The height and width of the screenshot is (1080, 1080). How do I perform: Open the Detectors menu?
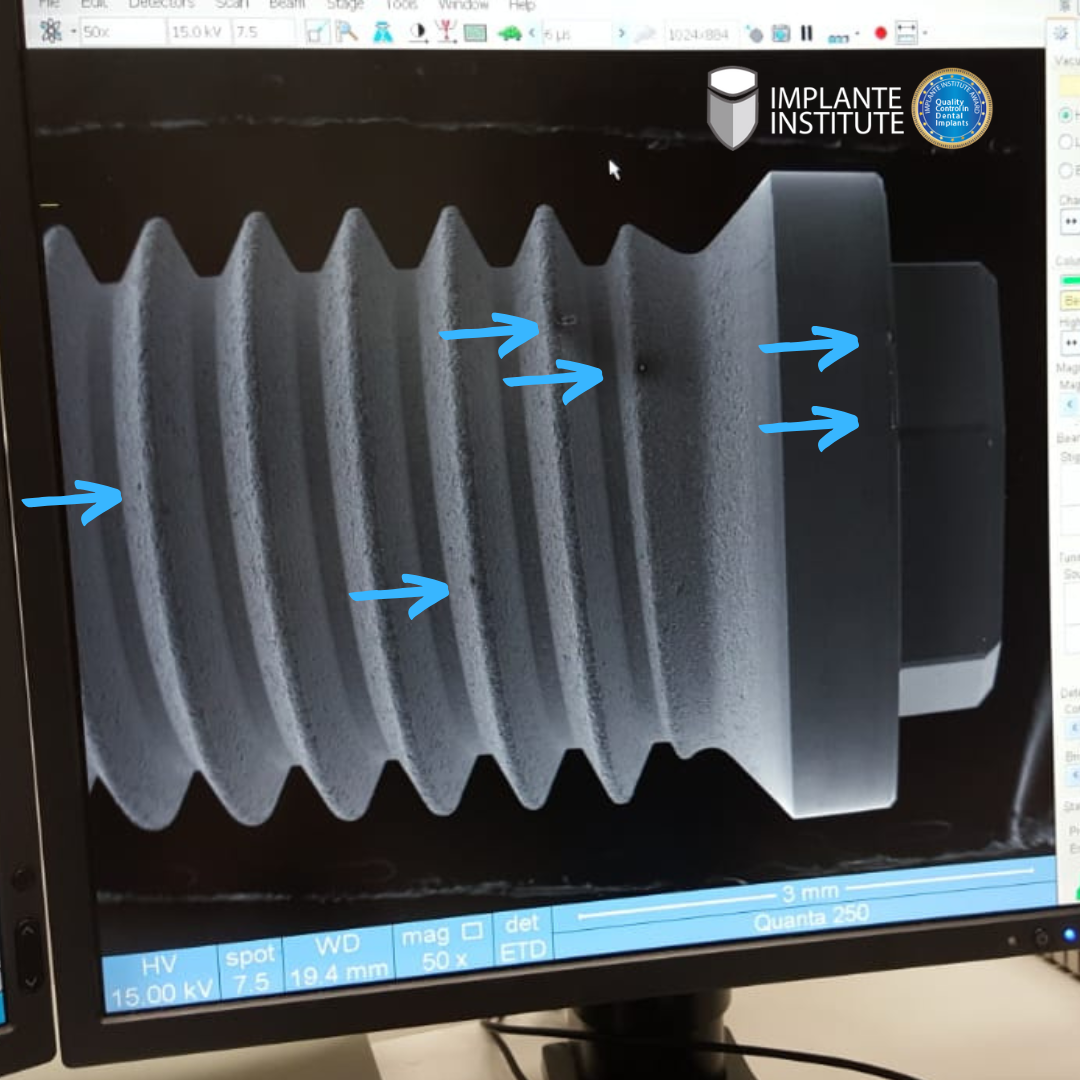161,4
